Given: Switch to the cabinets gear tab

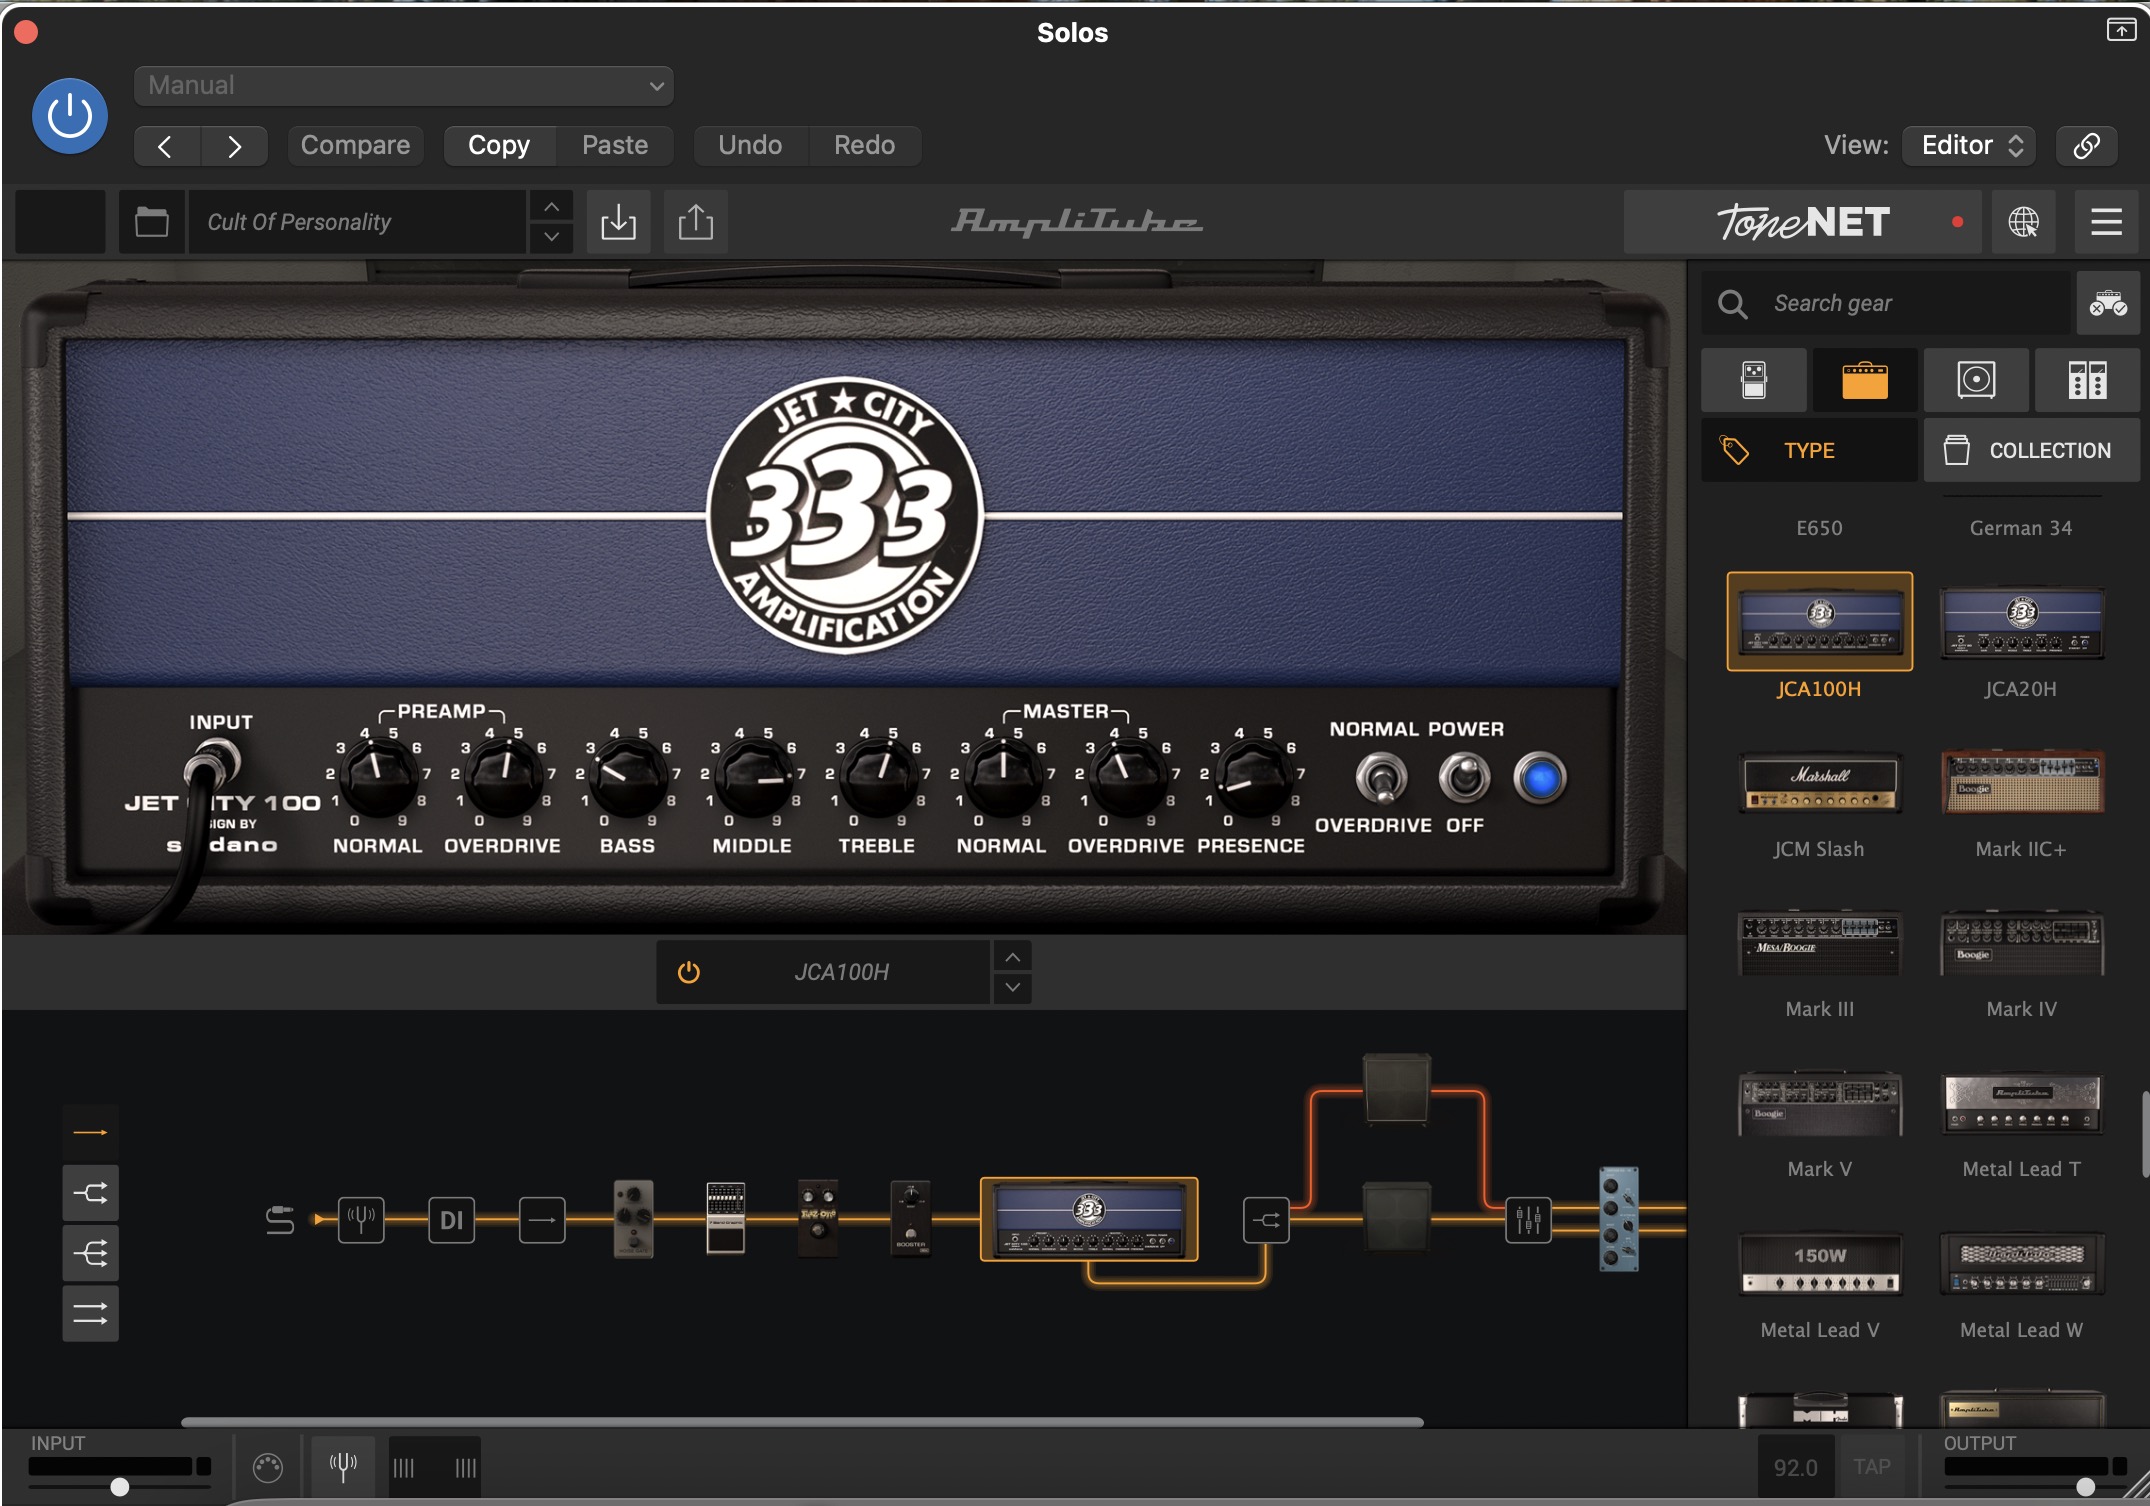Looking at the screenshot, I should [1976, 381].
